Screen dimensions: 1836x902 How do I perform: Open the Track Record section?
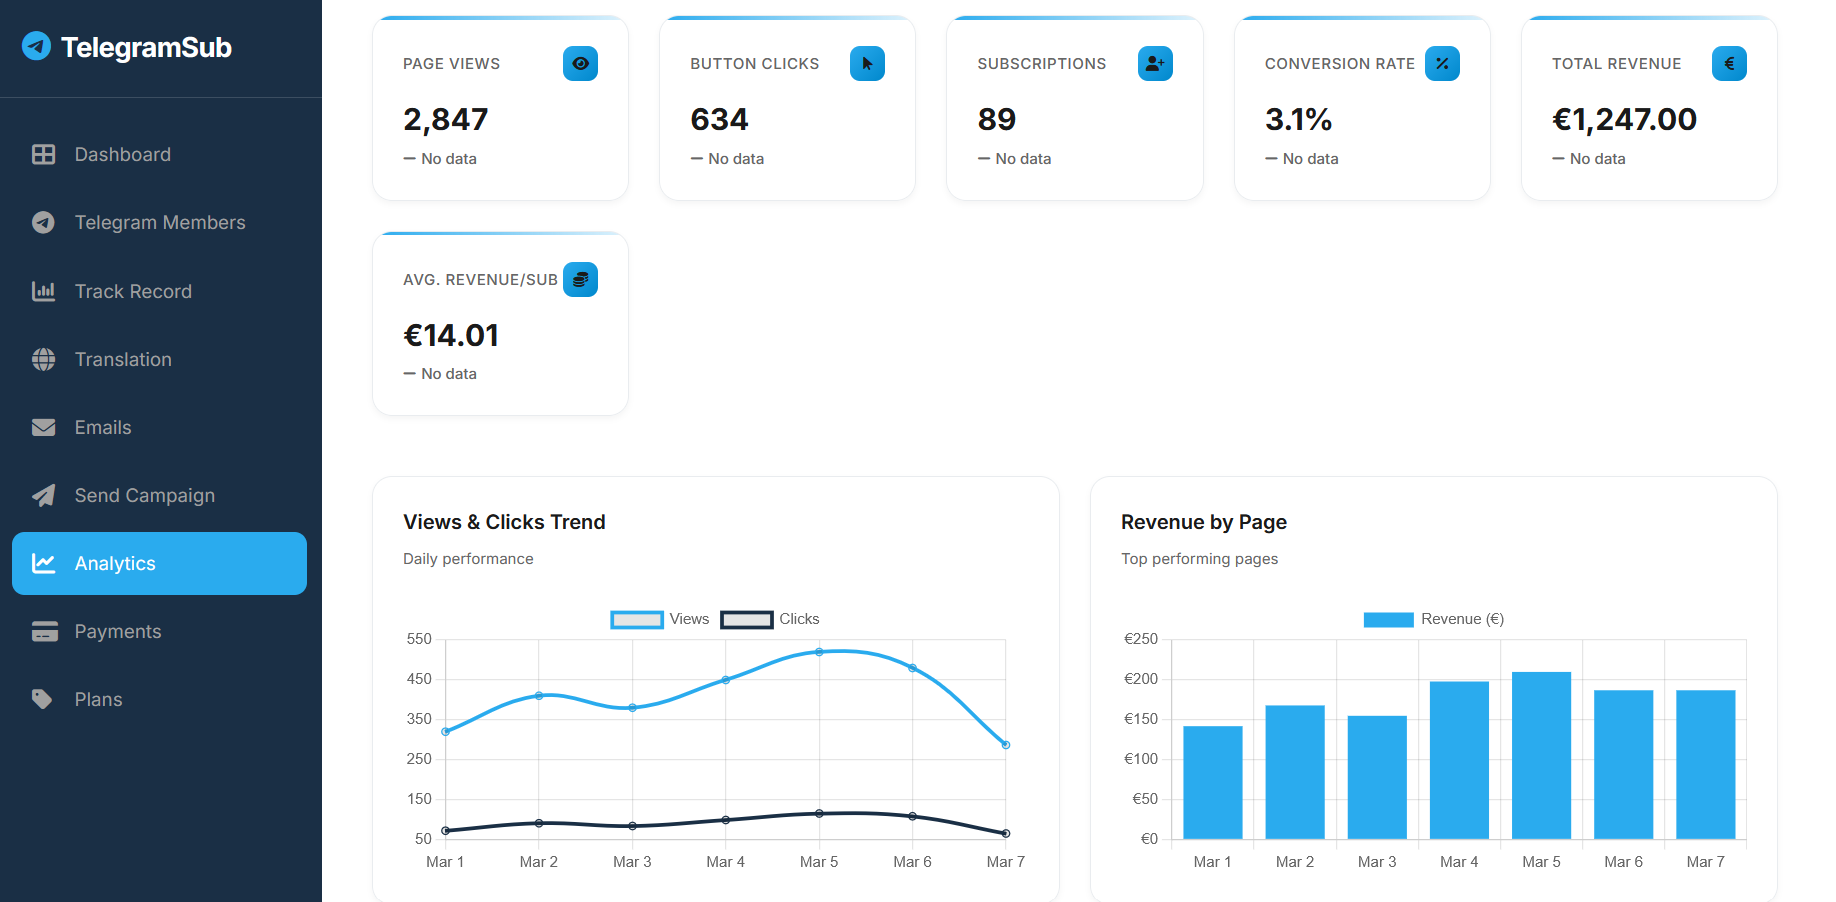tap(133, 292)
